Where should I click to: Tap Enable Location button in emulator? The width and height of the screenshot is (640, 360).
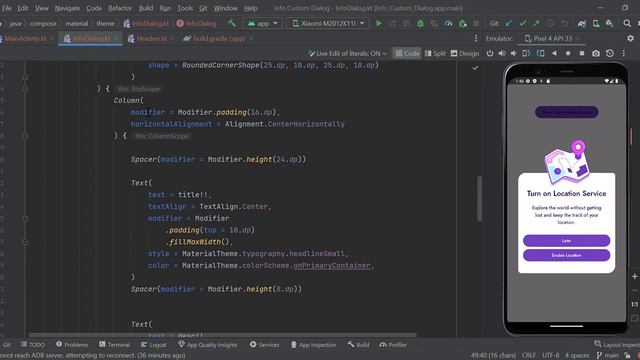click(566, 255)
